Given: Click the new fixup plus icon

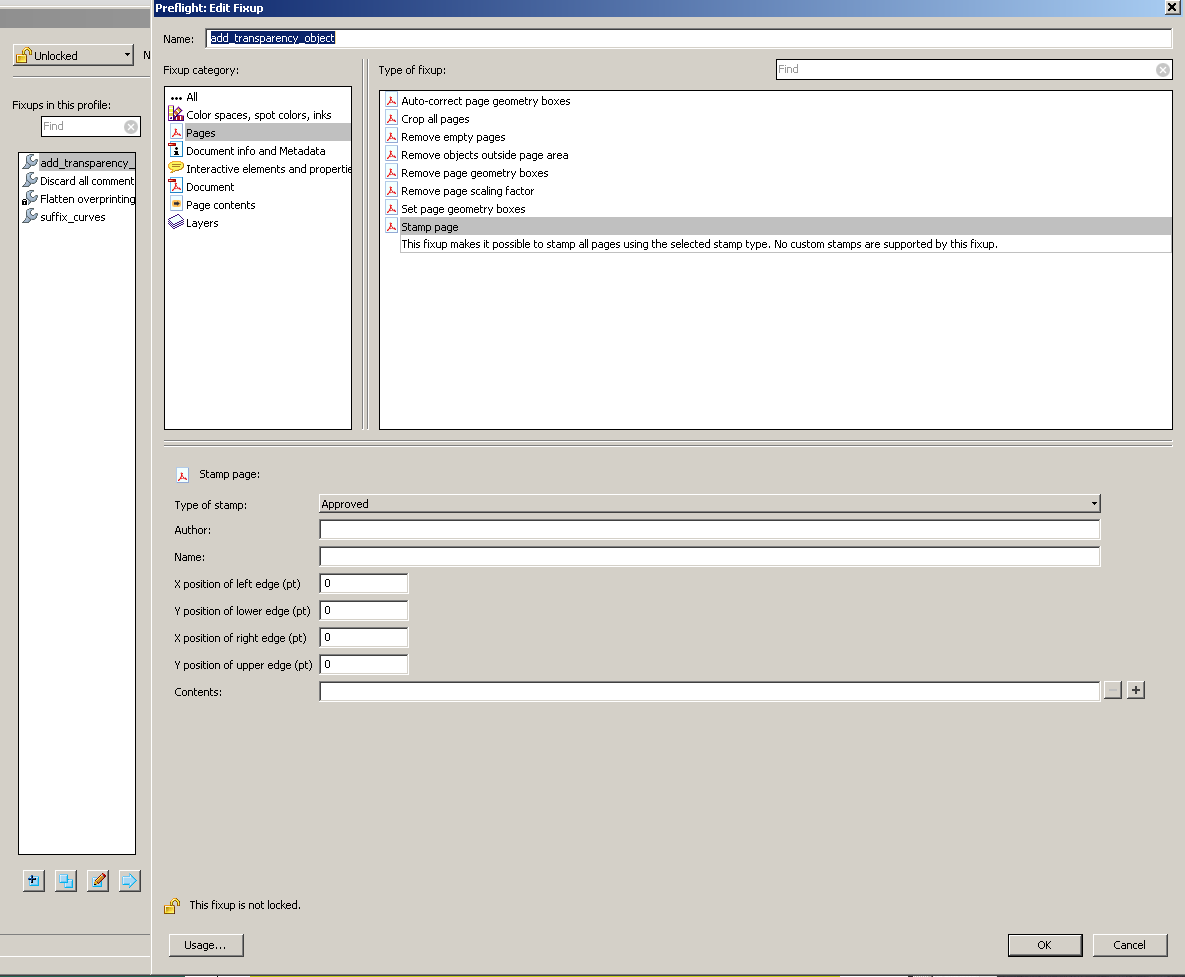Looking at the screenshot, I should pos(33,880).
